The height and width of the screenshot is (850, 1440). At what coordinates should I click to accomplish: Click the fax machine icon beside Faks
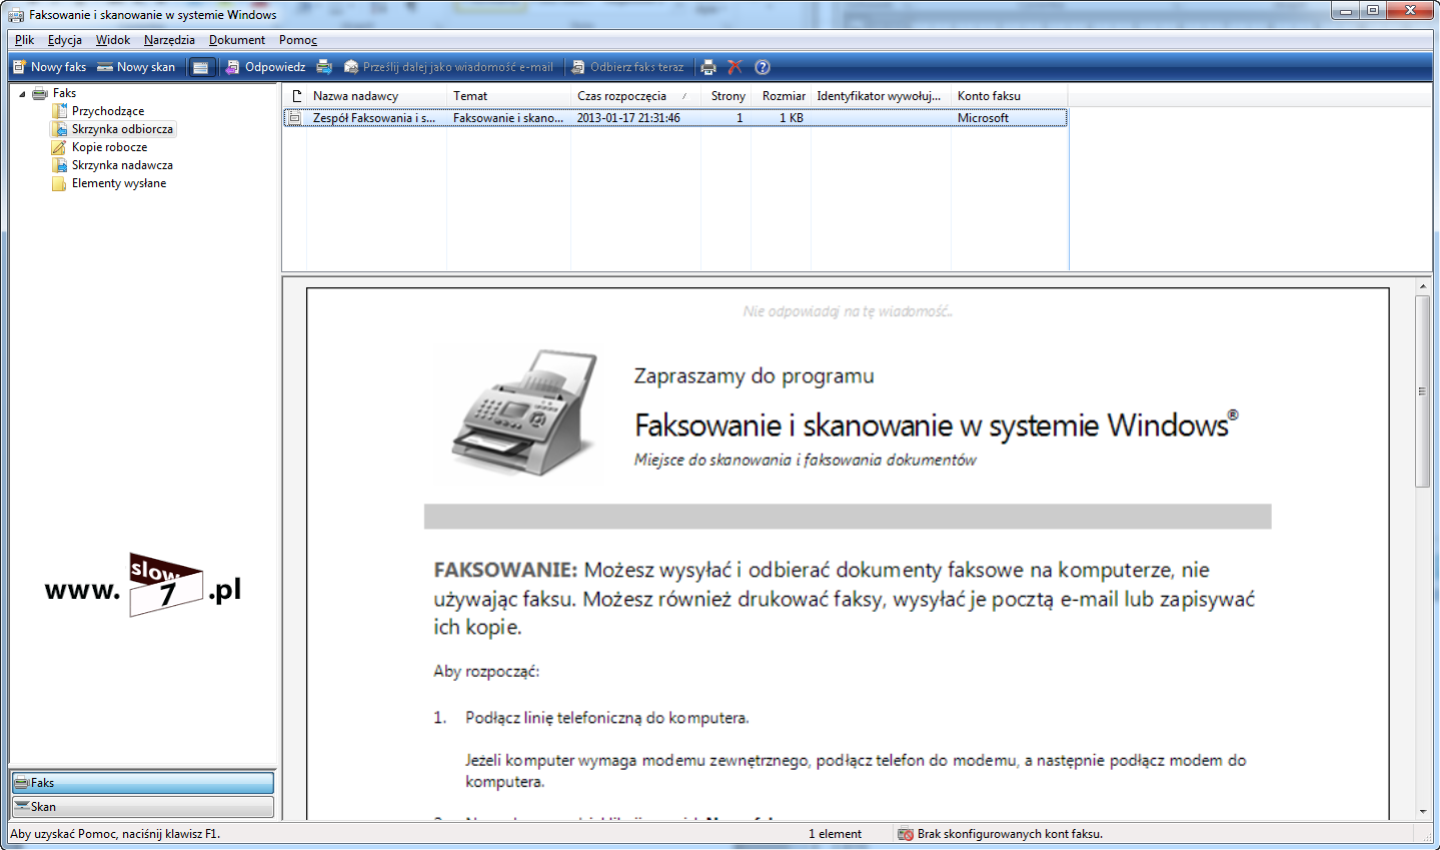(39, 93)
